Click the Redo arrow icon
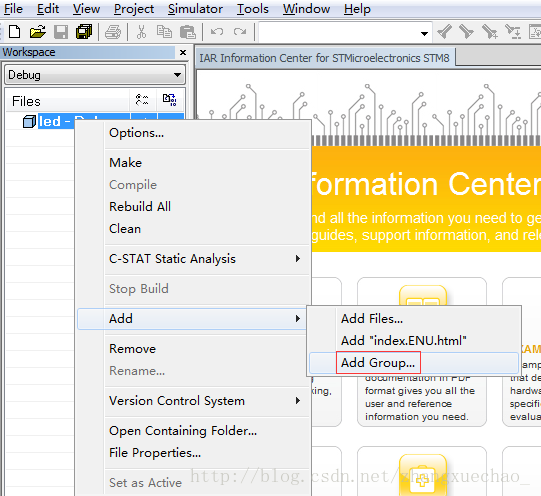The height and width of the screenshot is (496, 541). point(240,32)
